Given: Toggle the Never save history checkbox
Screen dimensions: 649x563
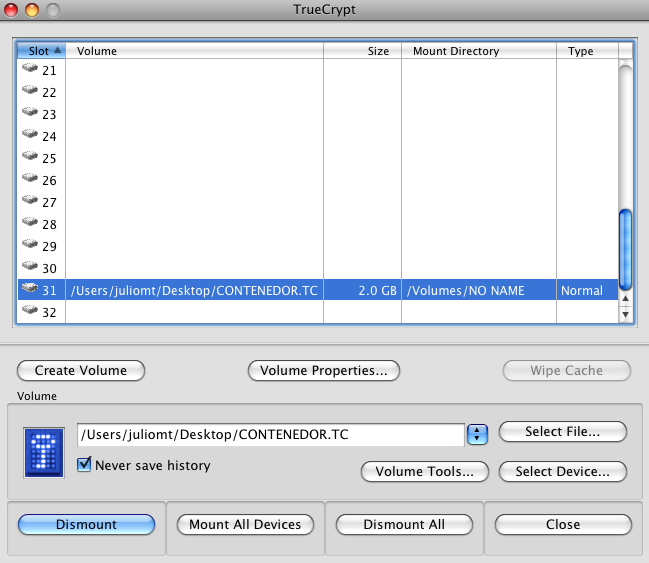Looking at the screenshot, I should [x=84, y=464].
